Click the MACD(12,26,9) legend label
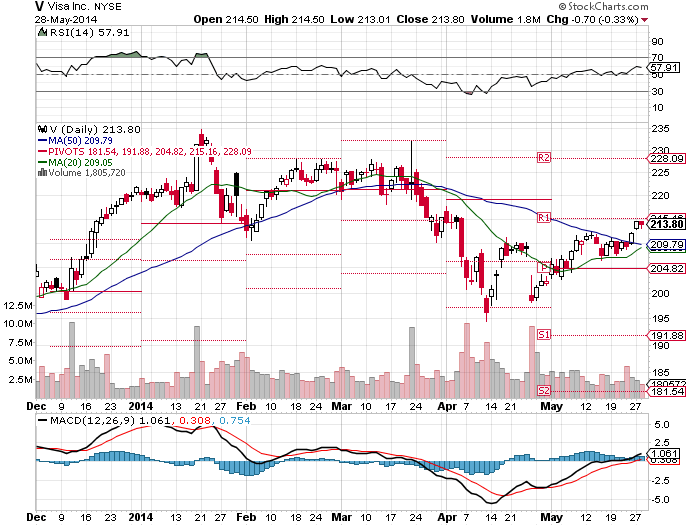Screen dimensions: 691x527 coord(93,420)
